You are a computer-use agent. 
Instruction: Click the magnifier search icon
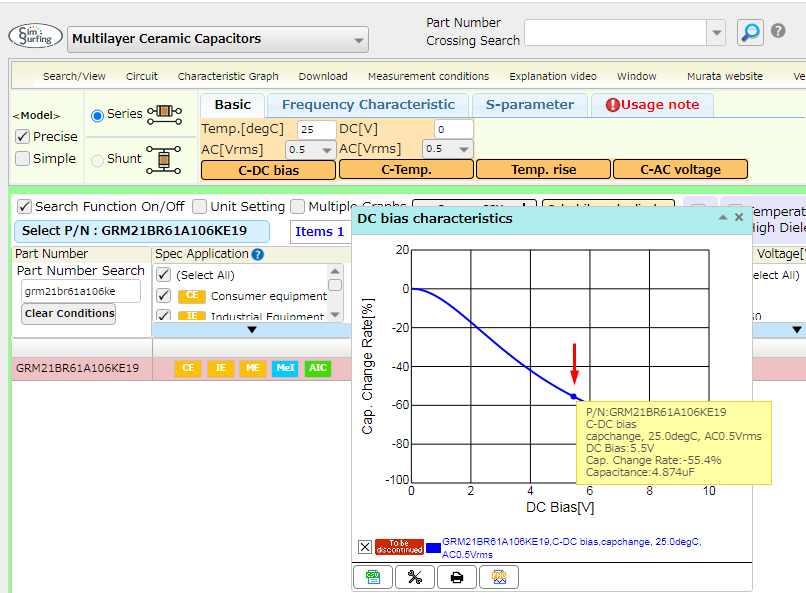[x=750, y=32]
